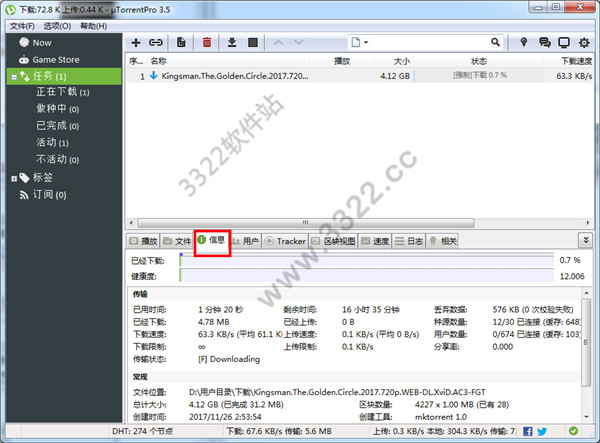Click DHT: 274 个节点 status entry
Viewport: 600px width, 443px height.
point(142,431)
